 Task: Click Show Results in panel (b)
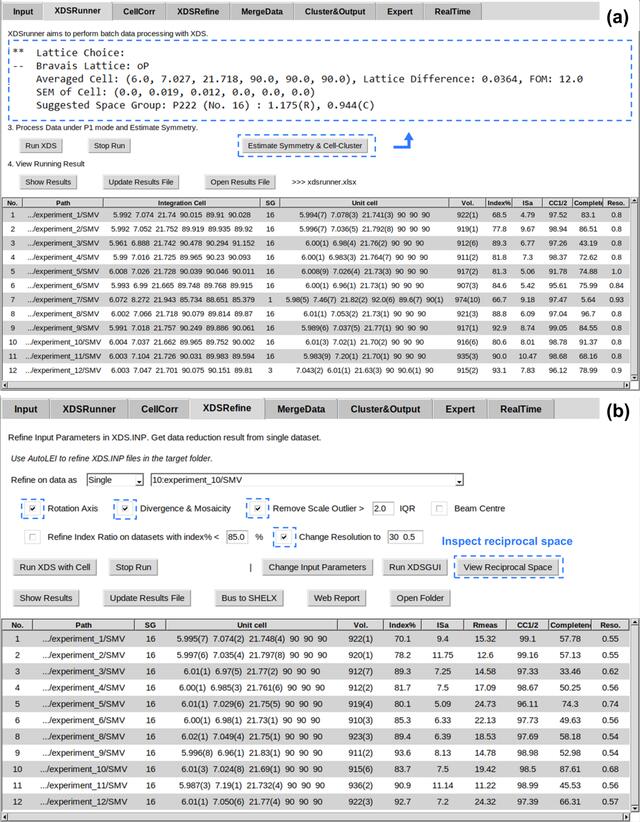click(x=46, y=598)
